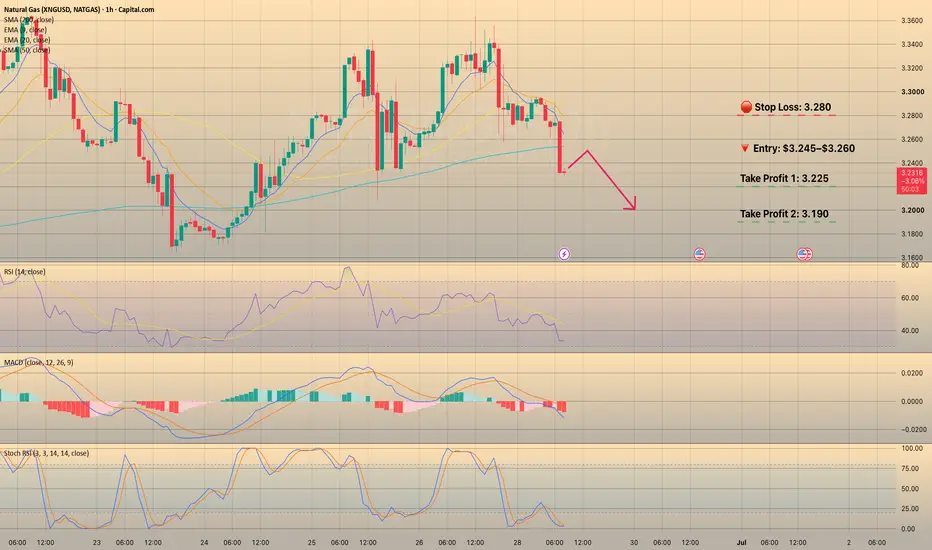The image size is (932, 550).
Task: Click the date 26 on time axis
Action: (x=419, y=542)
